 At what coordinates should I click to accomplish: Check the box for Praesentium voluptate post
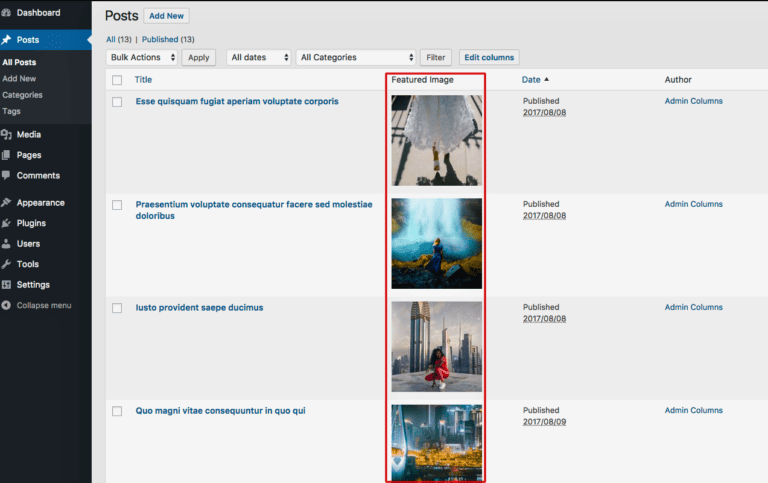117,205
